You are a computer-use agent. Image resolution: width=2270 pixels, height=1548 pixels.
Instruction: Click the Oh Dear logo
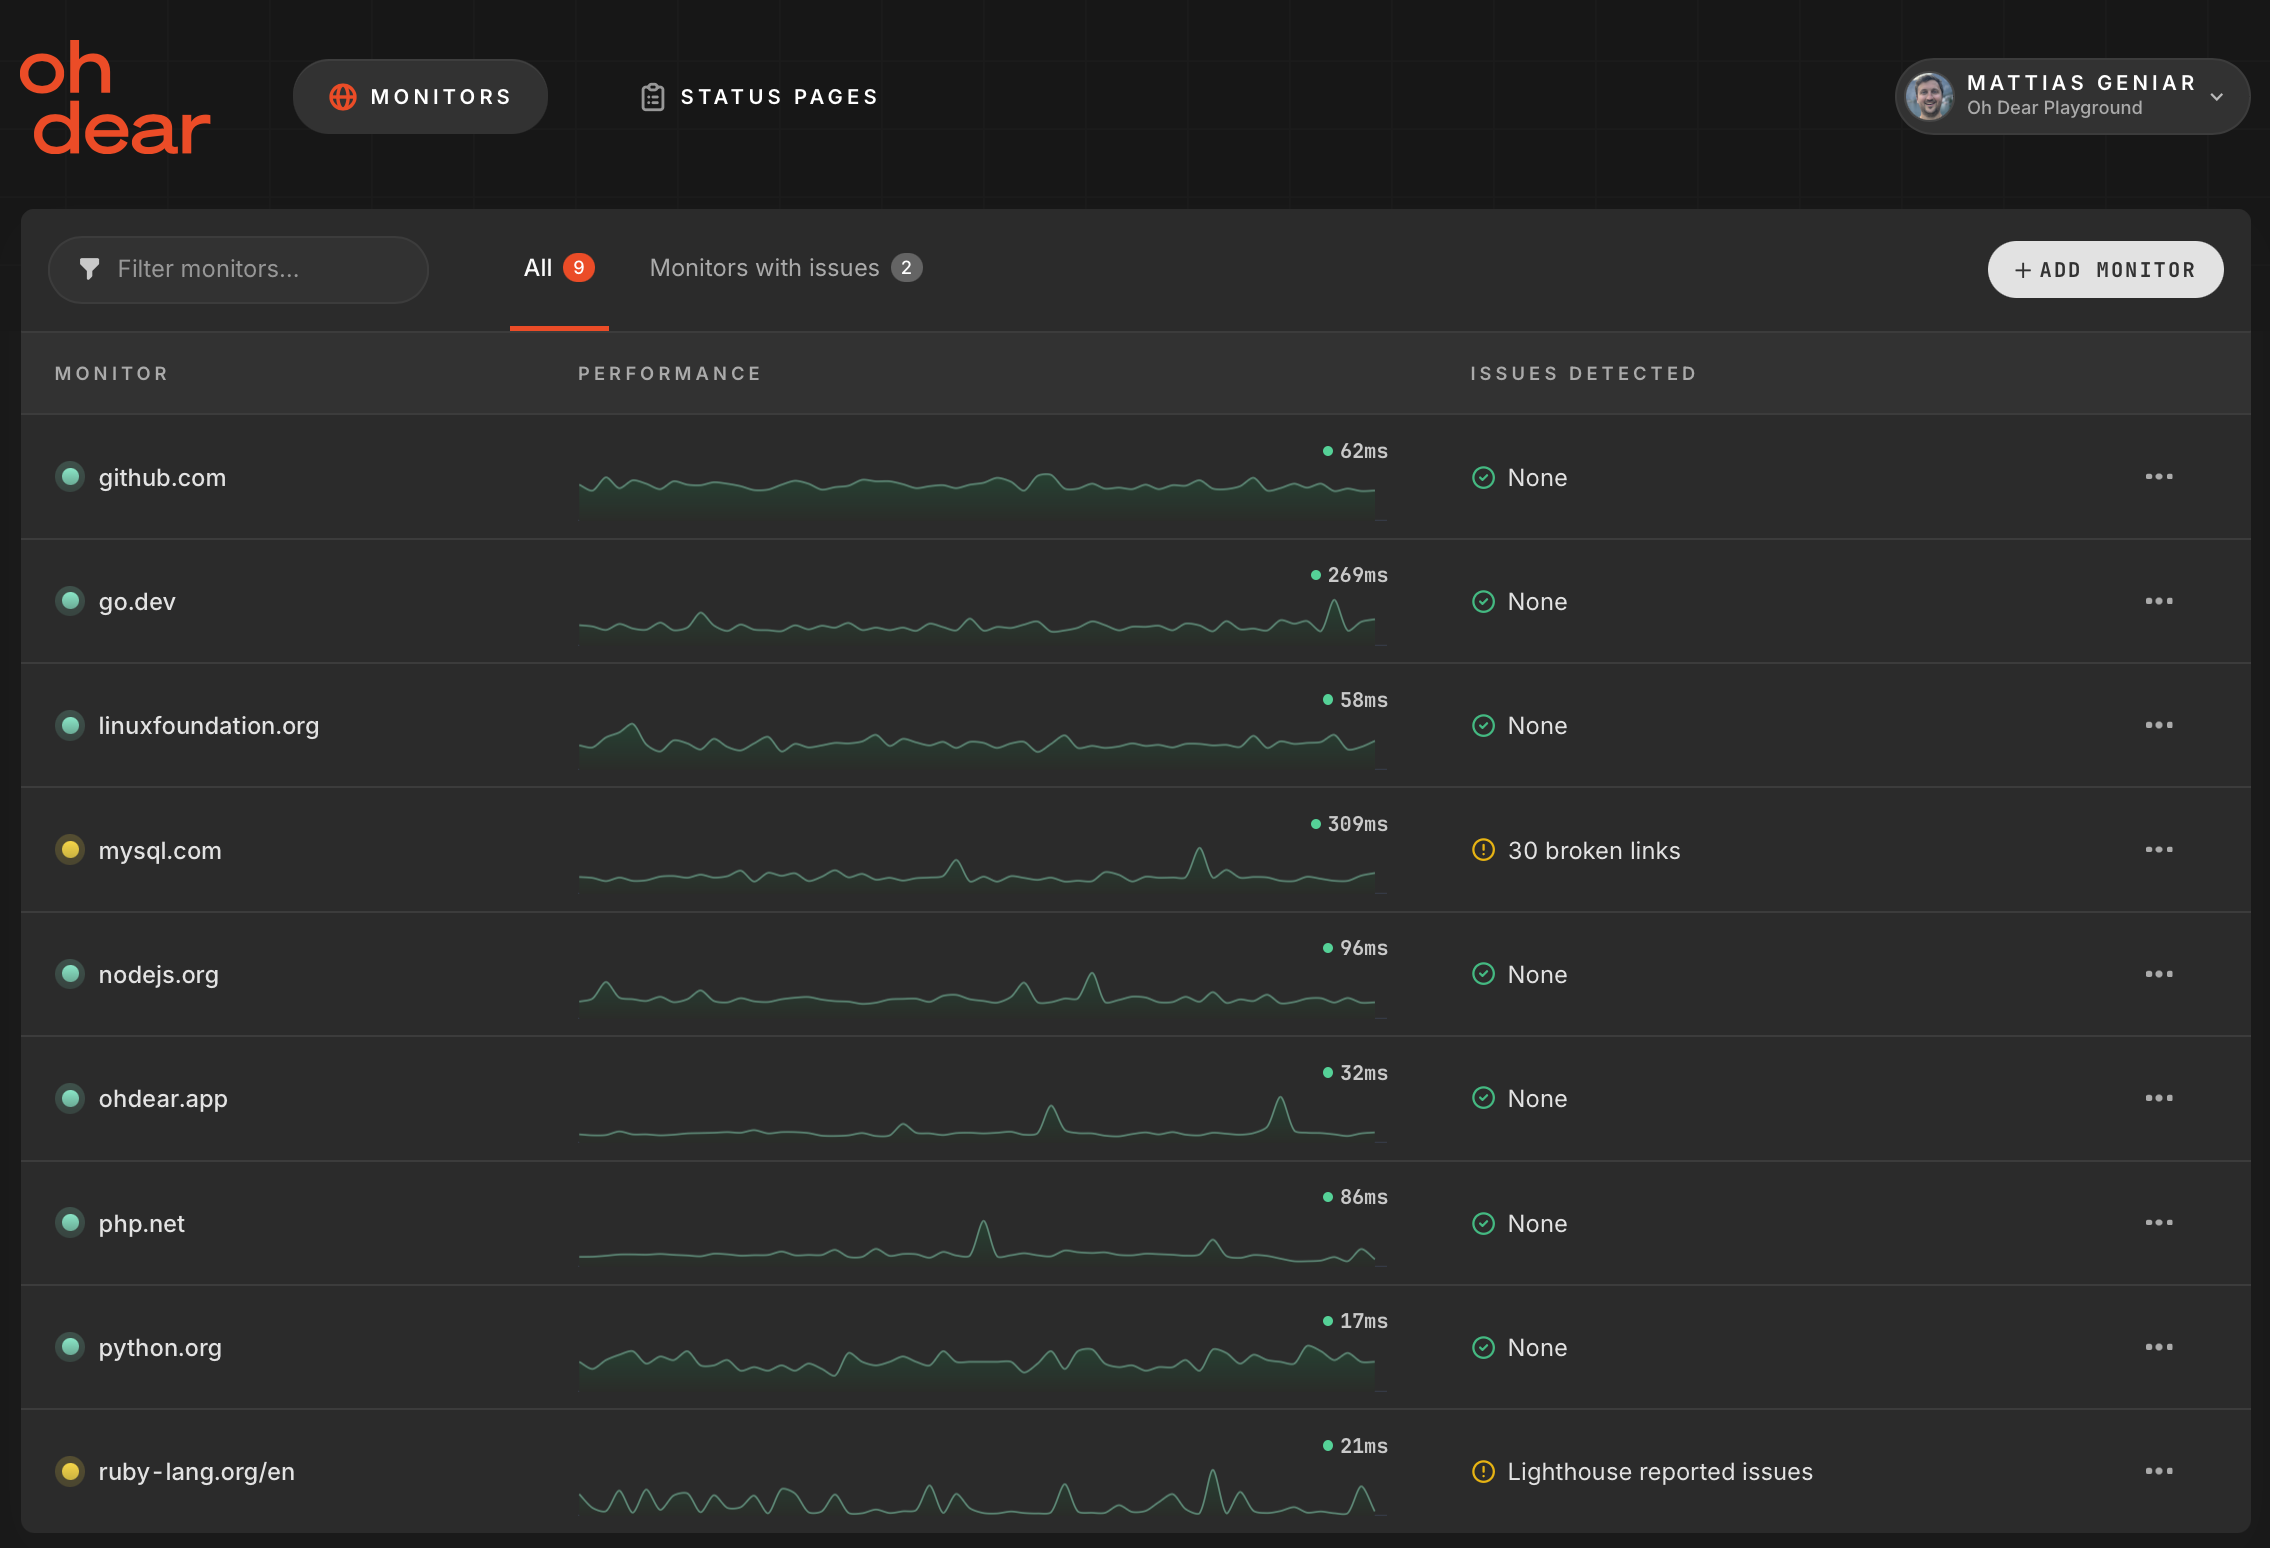tap(115, 98)
